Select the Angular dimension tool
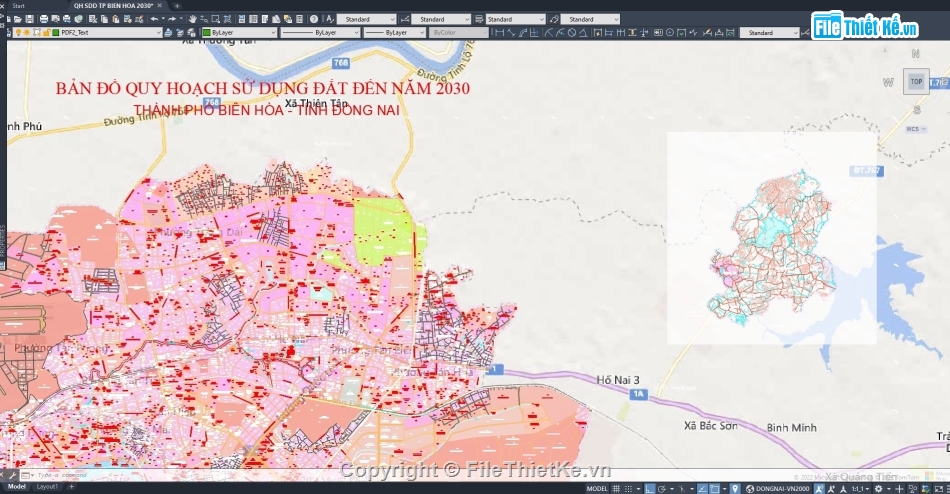 [x=583, y=33]
